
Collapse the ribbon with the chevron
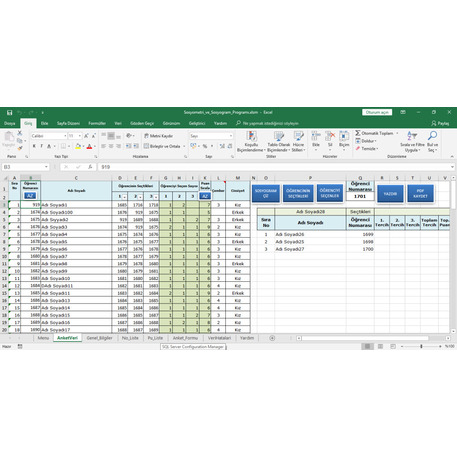point(452,156)
